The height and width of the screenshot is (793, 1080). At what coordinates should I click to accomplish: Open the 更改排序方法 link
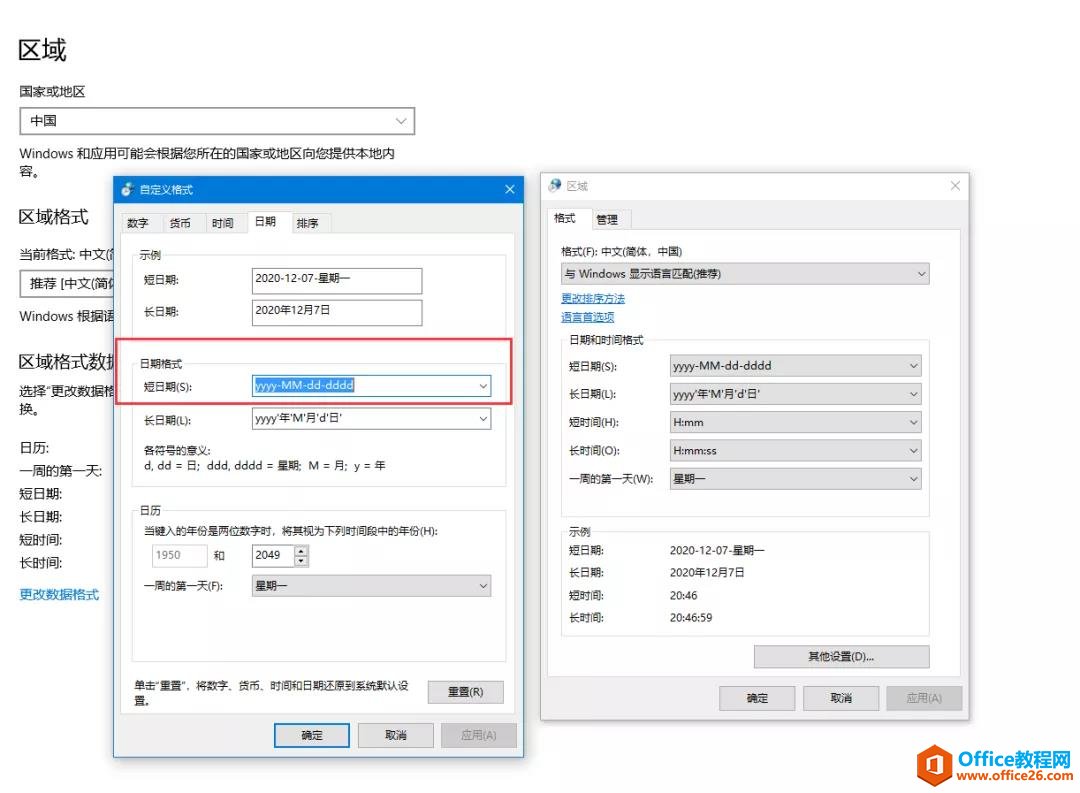pyautogui.click(x=593, y=298)
